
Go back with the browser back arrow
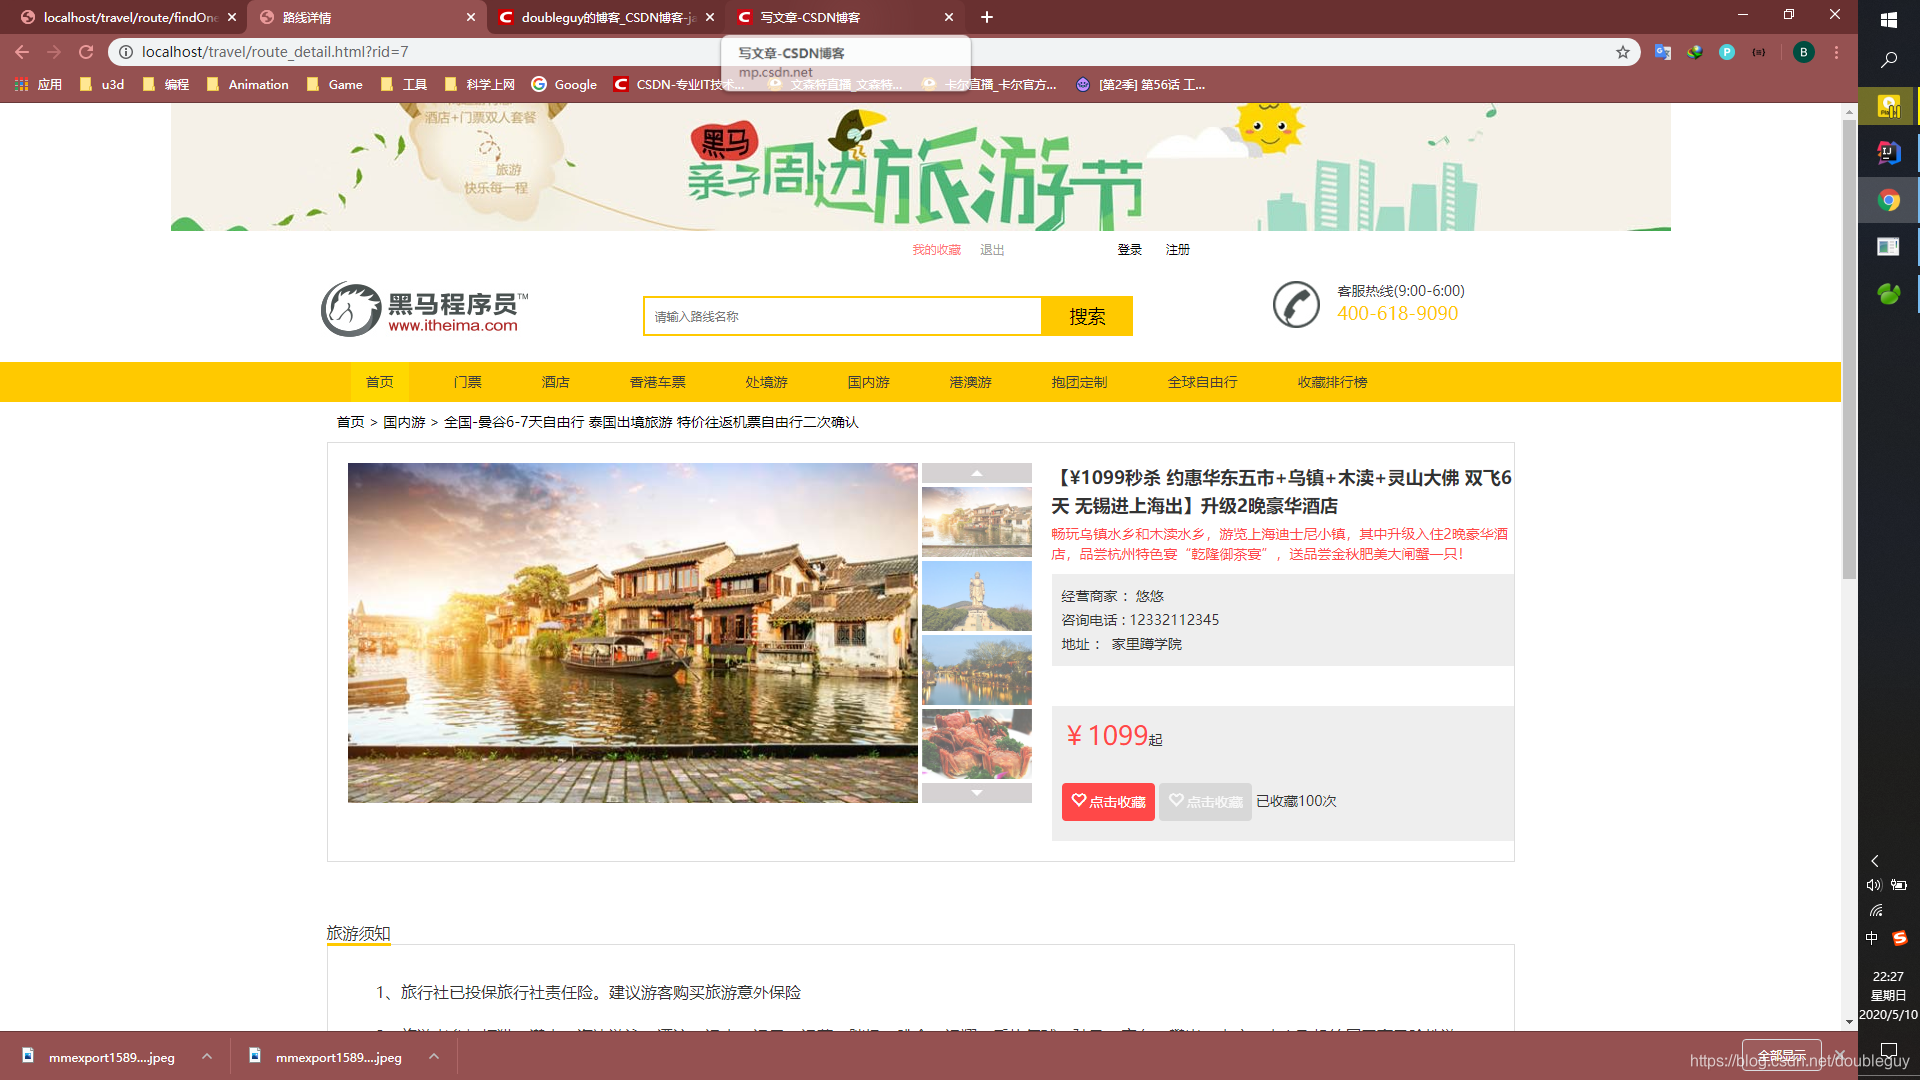(x=22, y=52)
